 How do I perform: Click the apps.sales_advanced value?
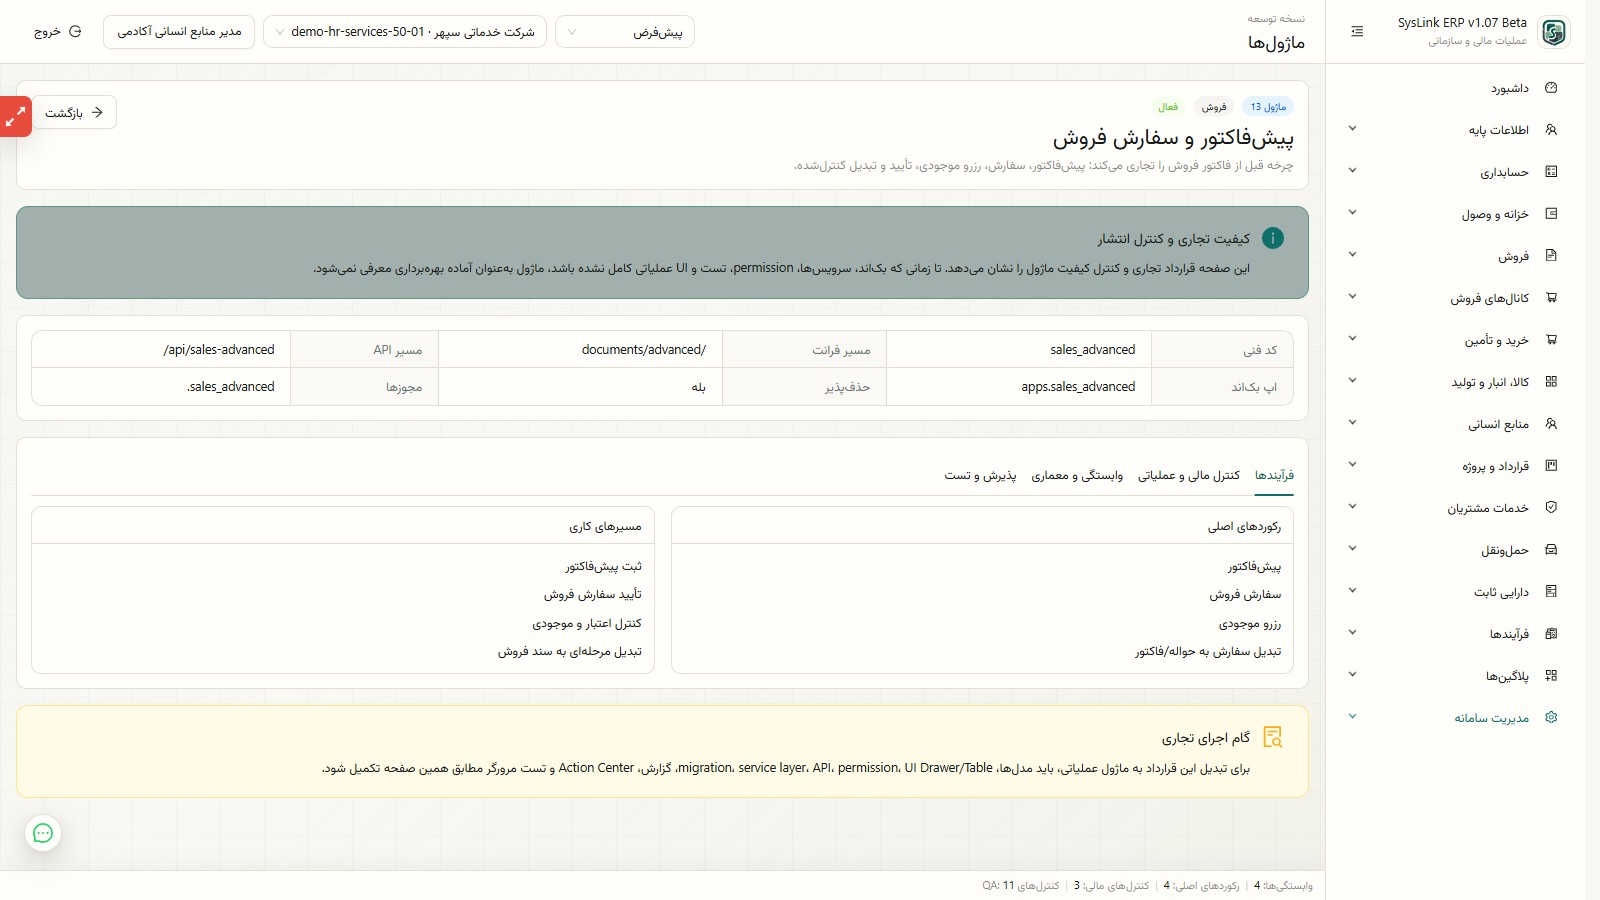(1078, 387)
